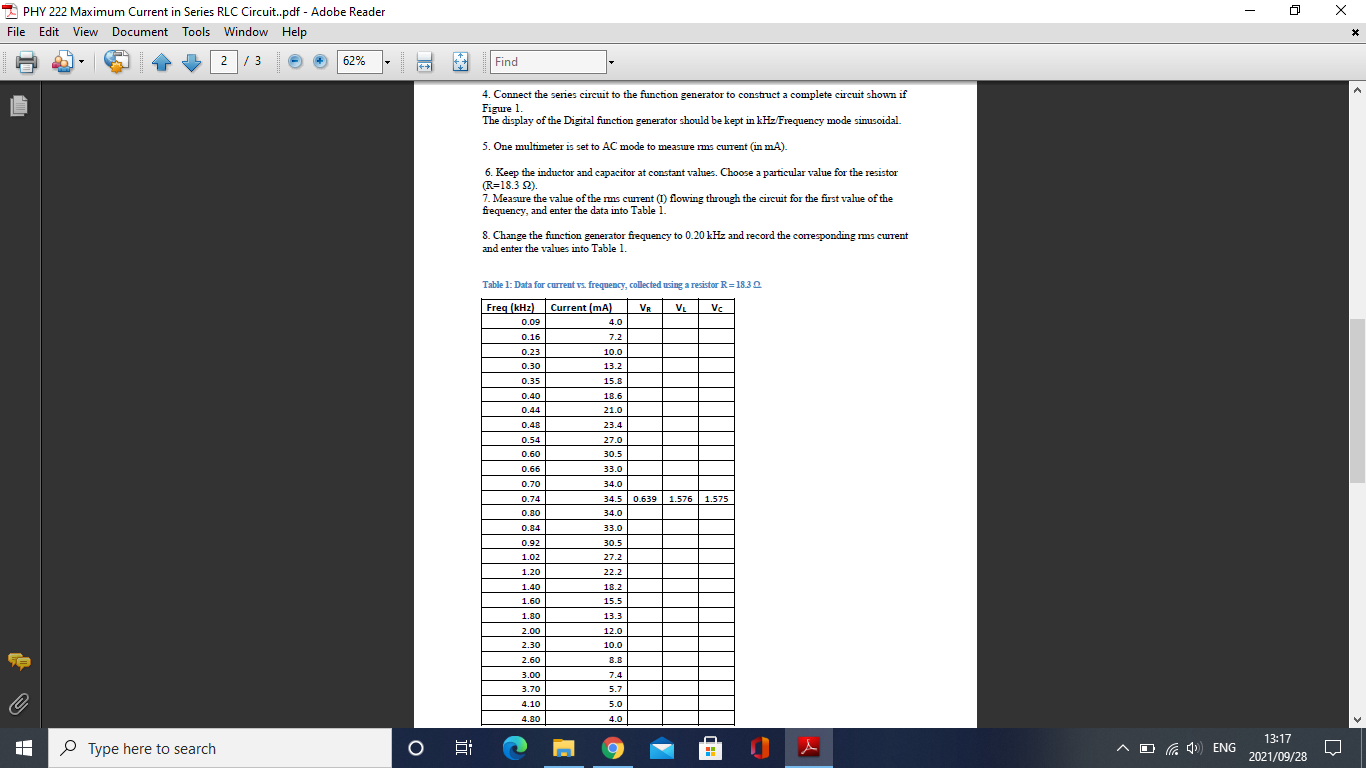Open the View menu
The height and width of the screenshot is (768, 1366).
(x=85, y=32)
